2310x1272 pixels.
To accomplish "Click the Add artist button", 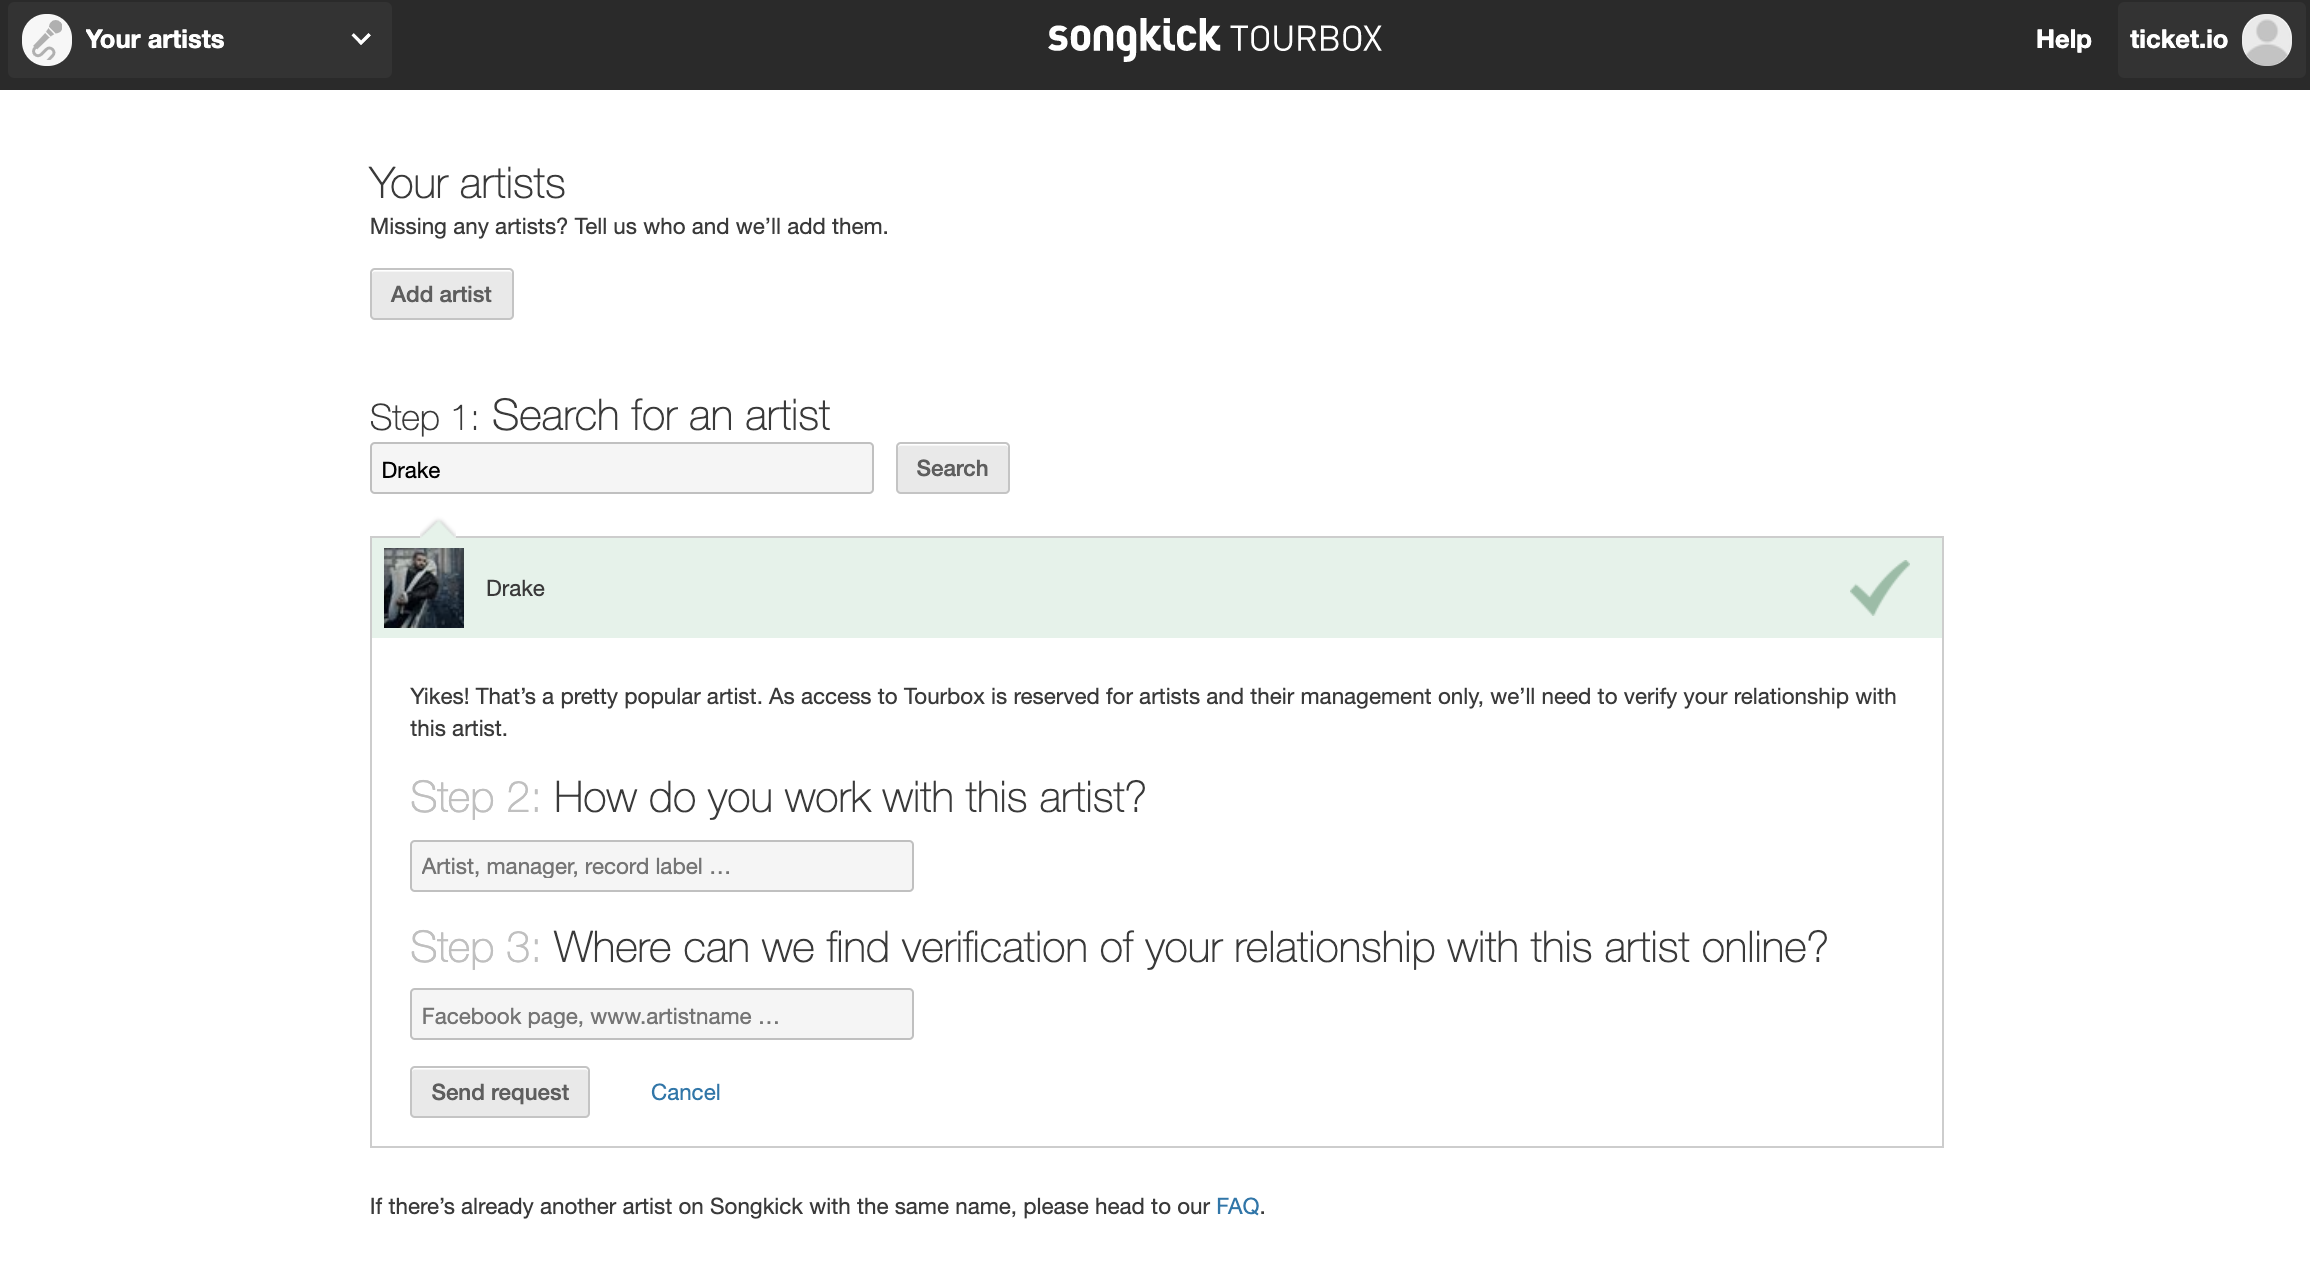I will coord(441,294).
